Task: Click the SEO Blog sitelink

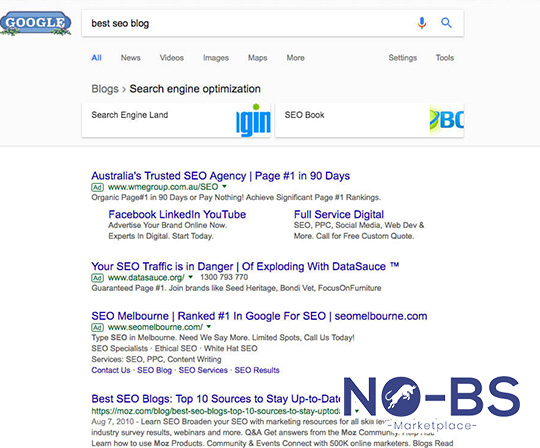Action: 154,370
